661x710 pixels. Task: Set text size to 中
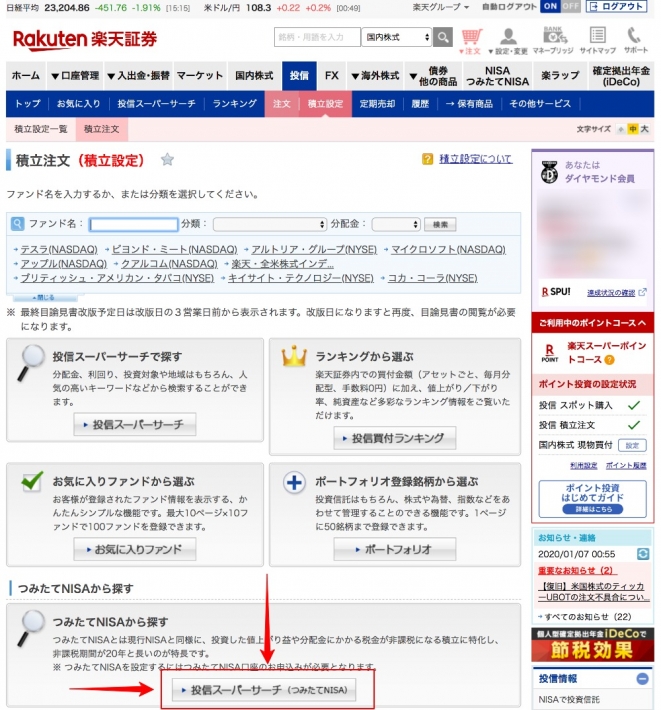[632, 130]
